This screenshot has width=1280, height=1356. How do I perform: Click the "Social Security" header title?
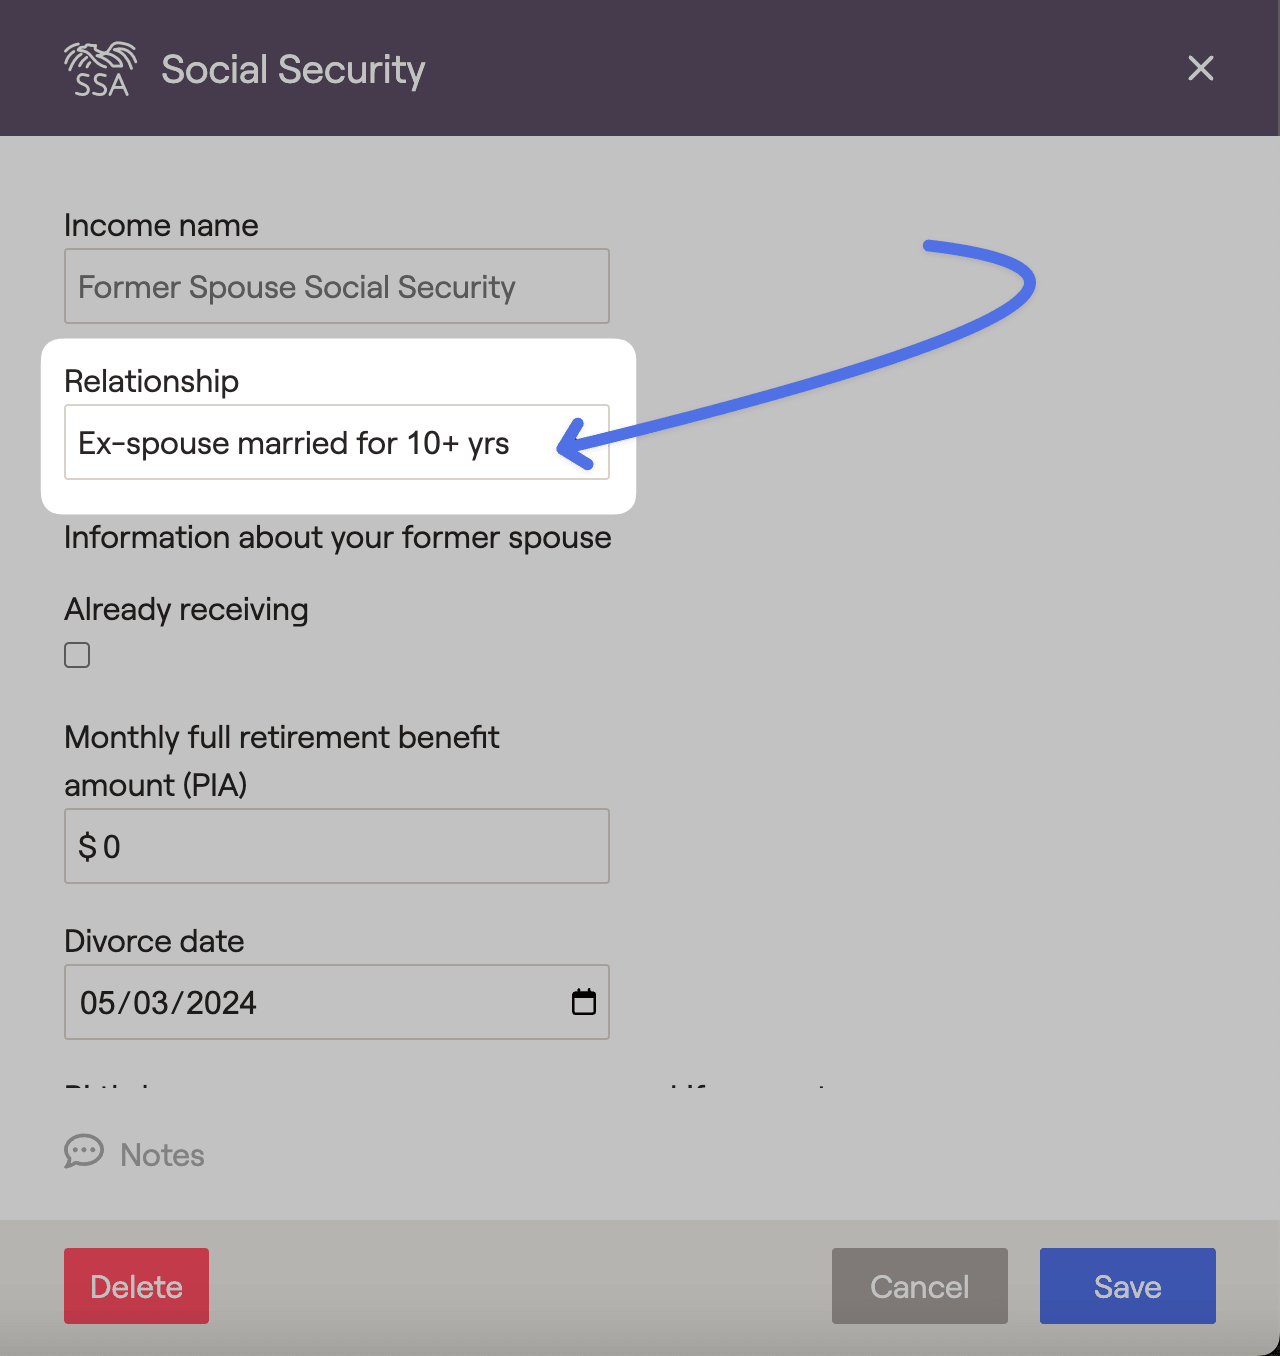click(293, 69)
